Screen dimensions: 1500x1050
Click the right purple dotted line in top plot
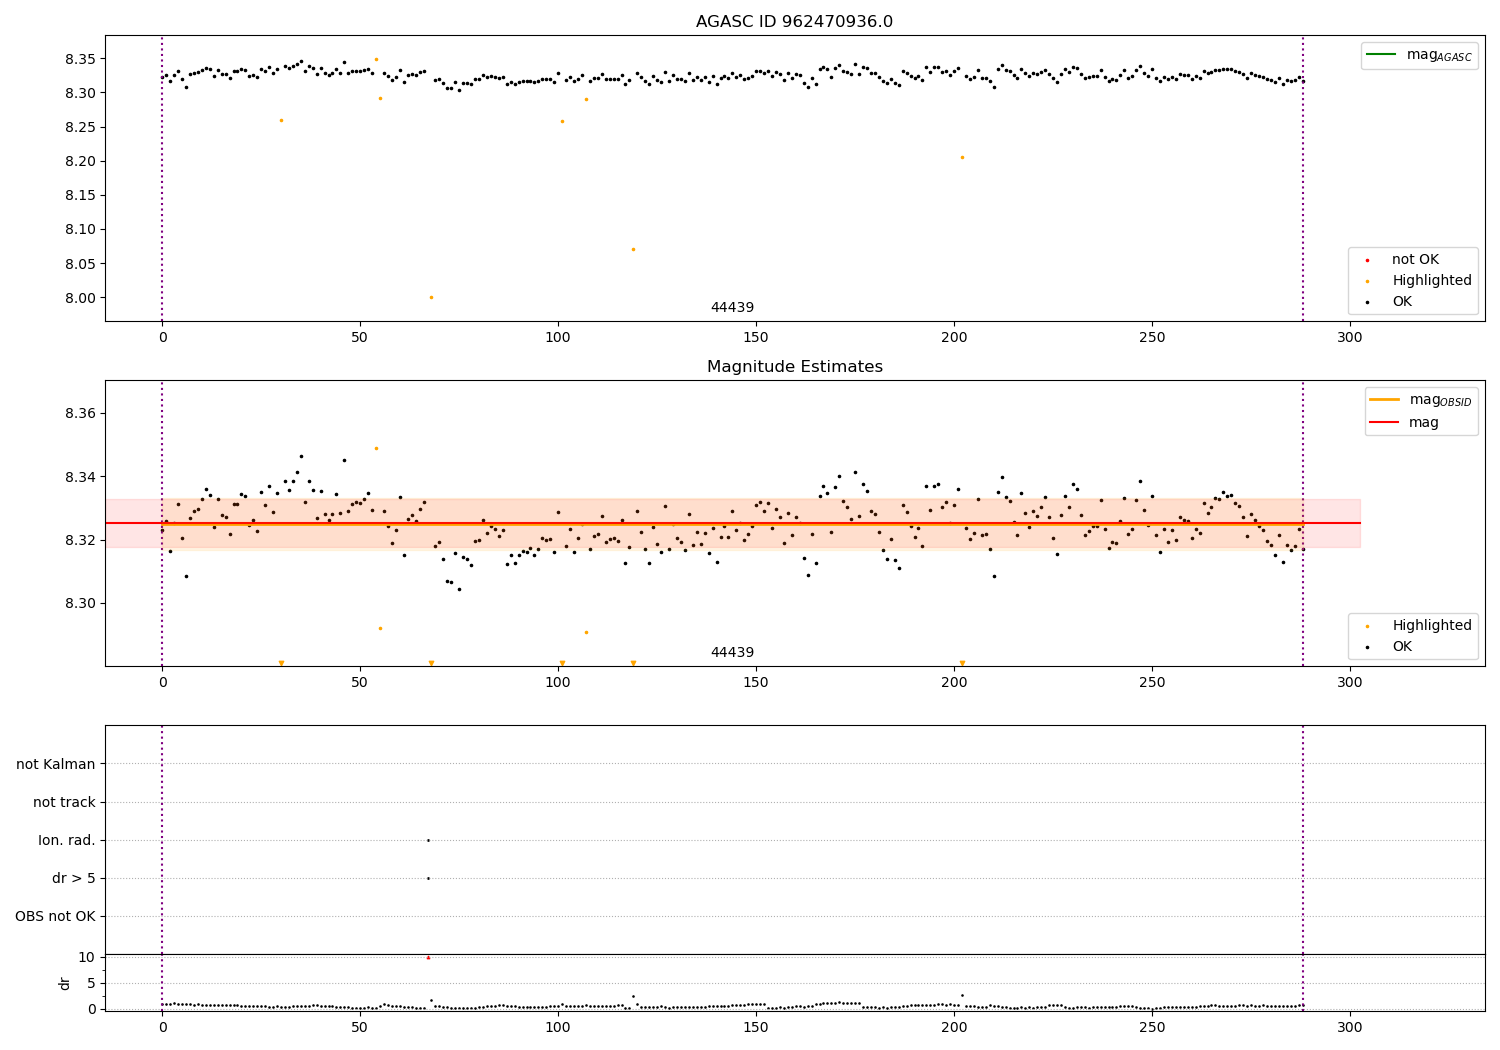[1303, 178]
